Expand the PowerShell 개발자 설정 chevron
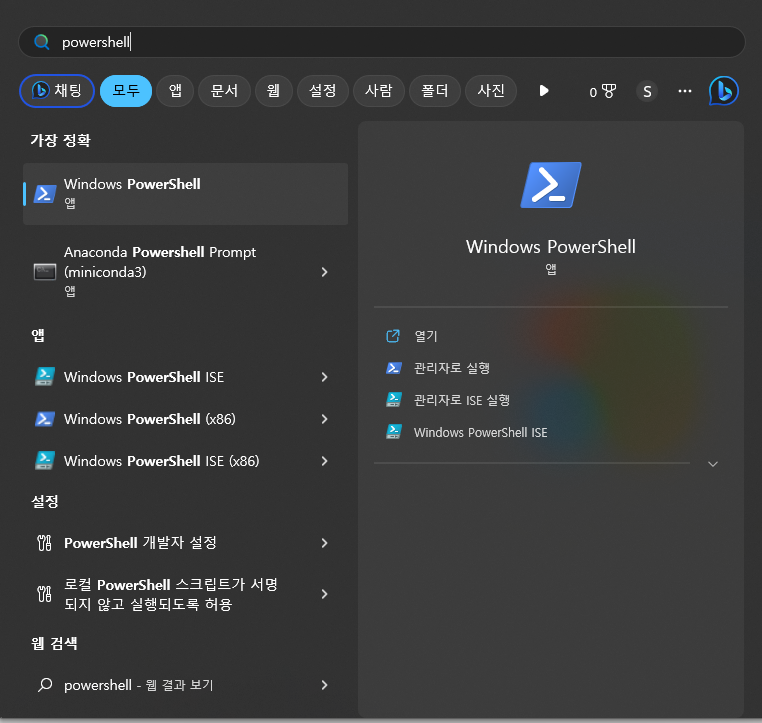Viewport: 762px width, 723px height. (324, 543)
